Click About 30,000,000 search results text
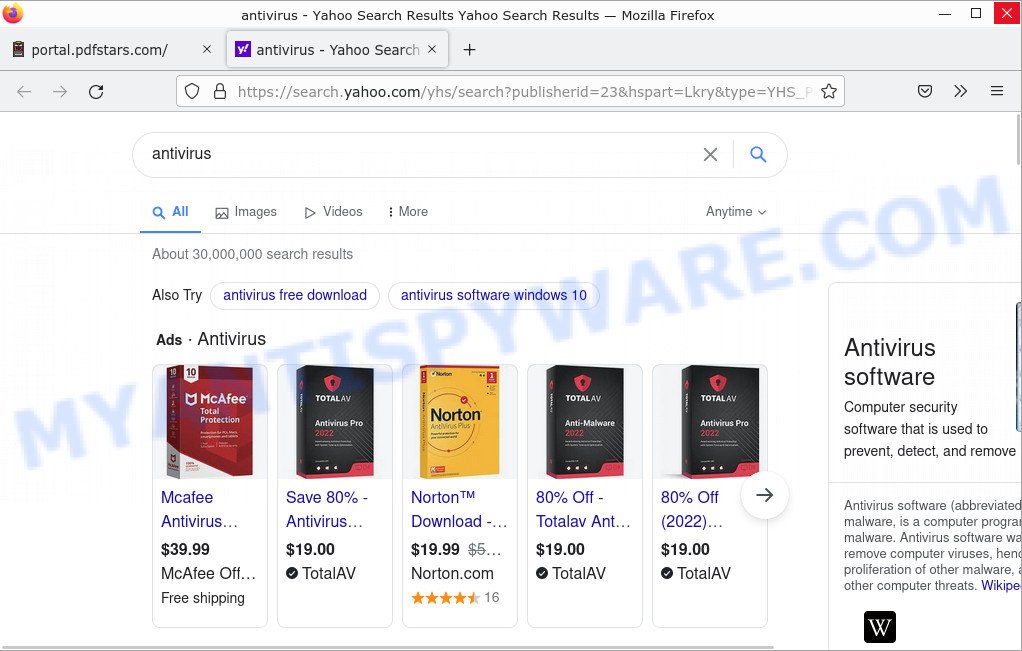The height and width of the screenshot is (651, 1022). [x=252, y=254]
